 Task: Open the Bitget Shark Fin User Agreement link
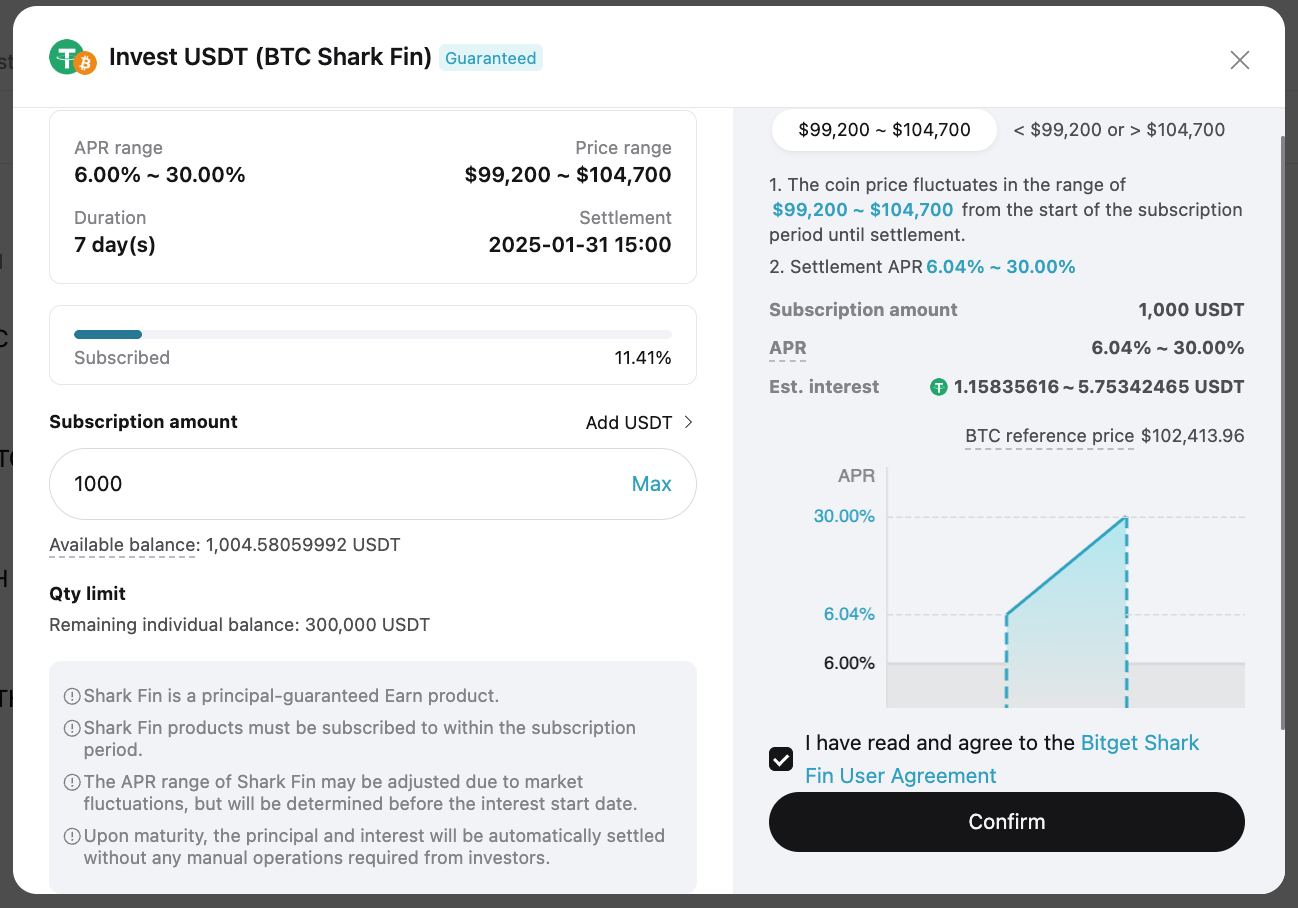coord(1002,759)
